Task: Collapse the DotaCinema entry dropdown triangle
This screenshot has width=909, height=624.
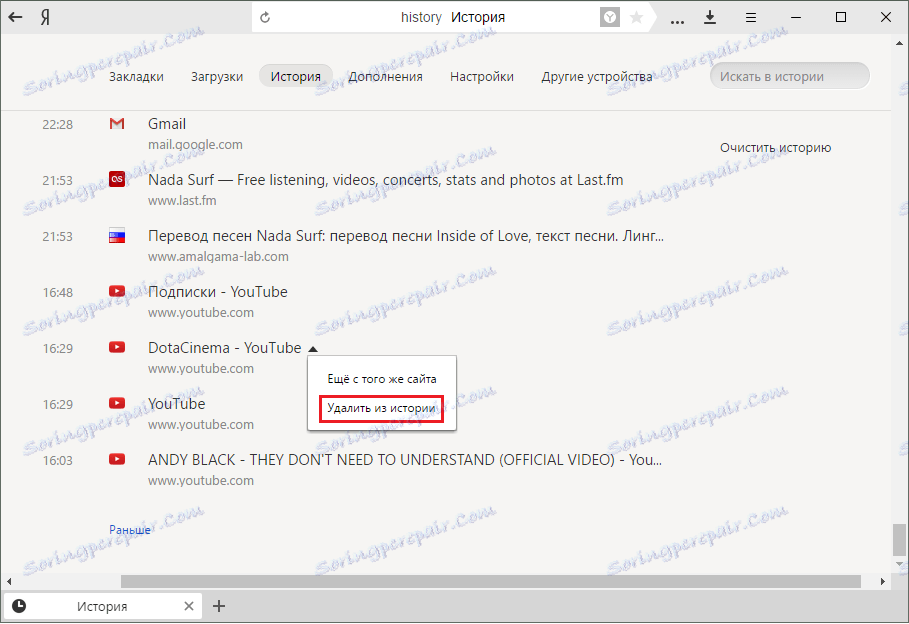Action: click(x=313, y=349)
